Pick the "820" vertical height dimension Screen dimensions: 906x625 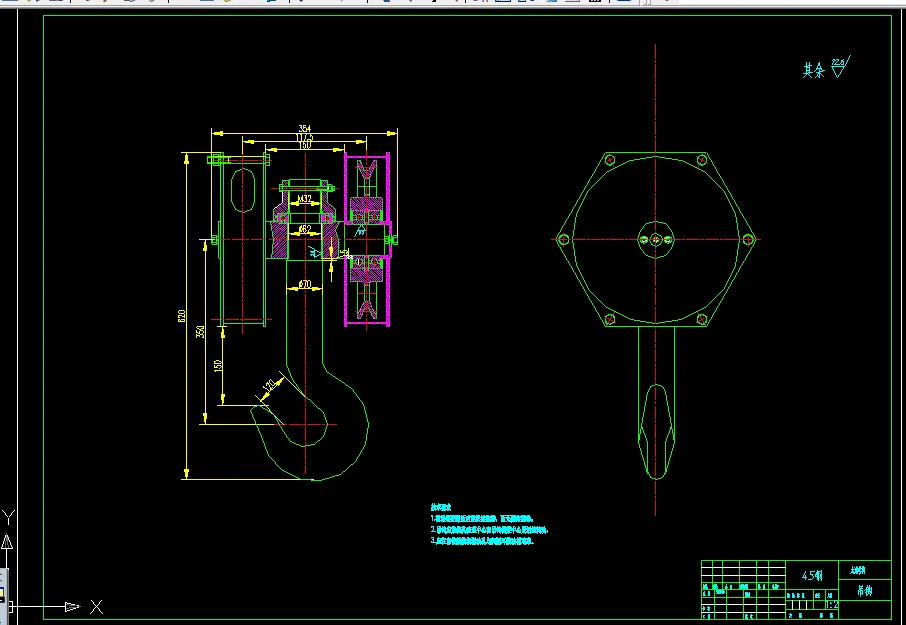(181, 316)
